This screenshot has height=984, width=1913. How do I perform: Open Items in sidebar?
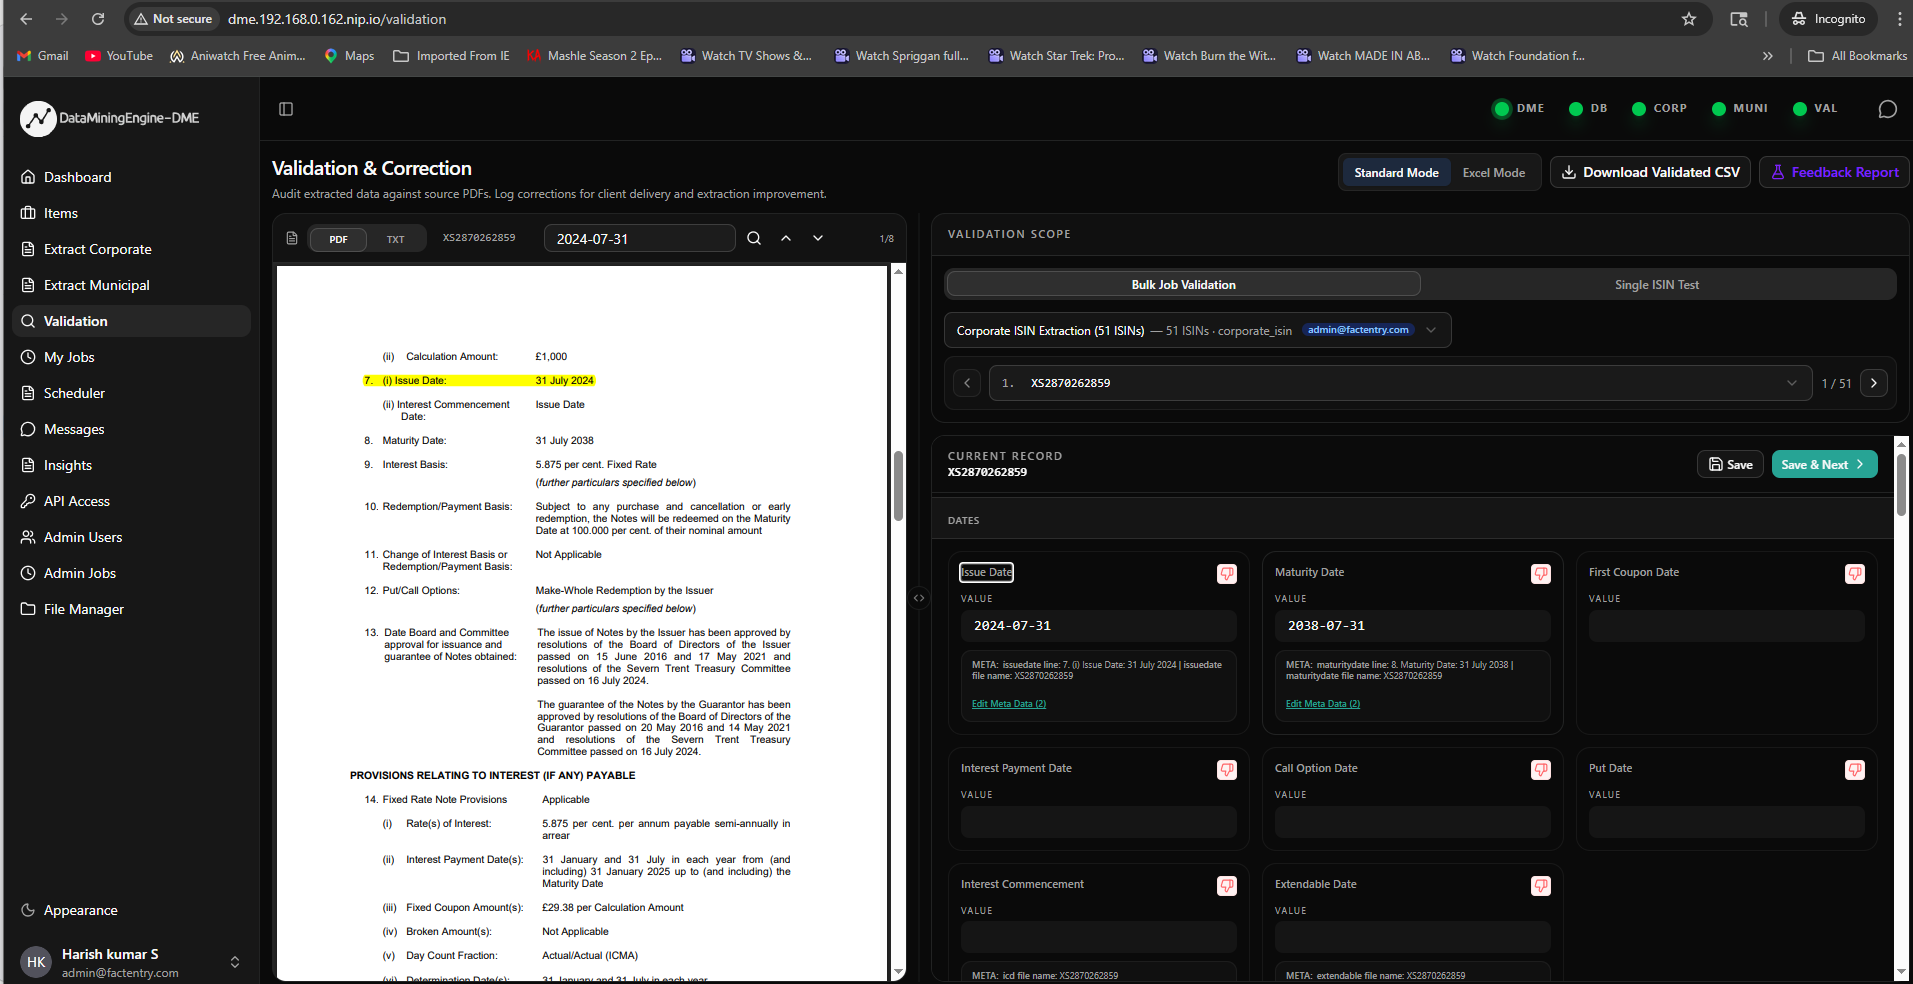[x=131, y=213]
